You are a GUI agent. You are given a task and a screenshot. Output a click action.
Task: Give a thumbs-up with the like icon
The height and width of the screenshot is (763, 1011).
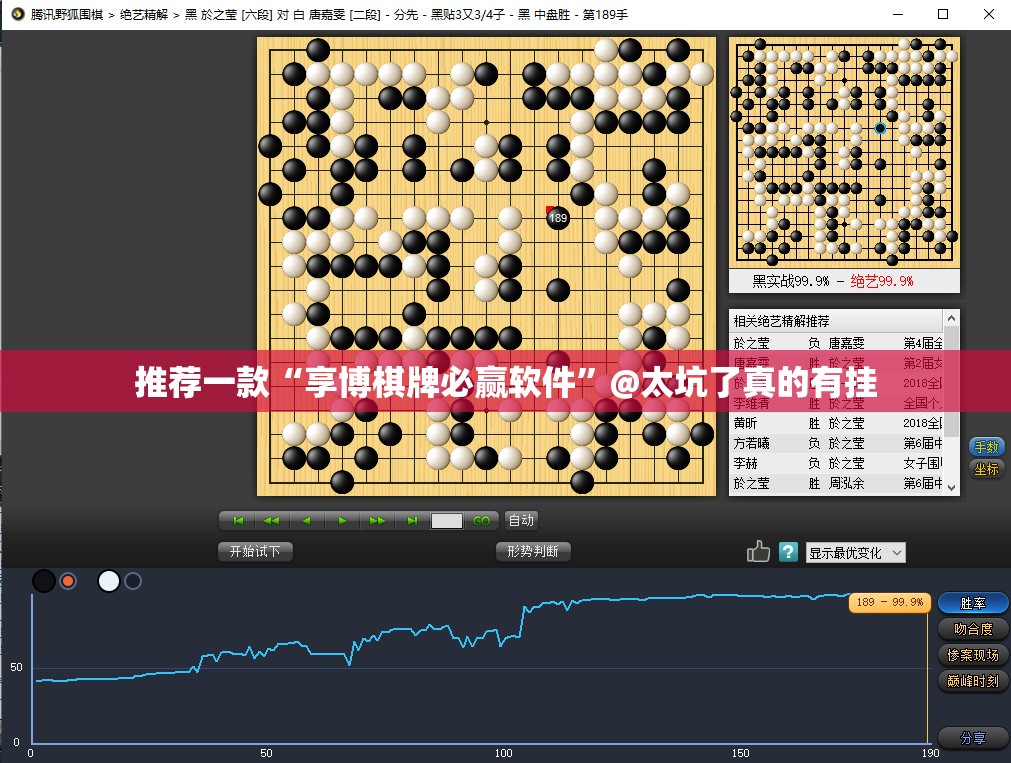(x=758, y=550)
